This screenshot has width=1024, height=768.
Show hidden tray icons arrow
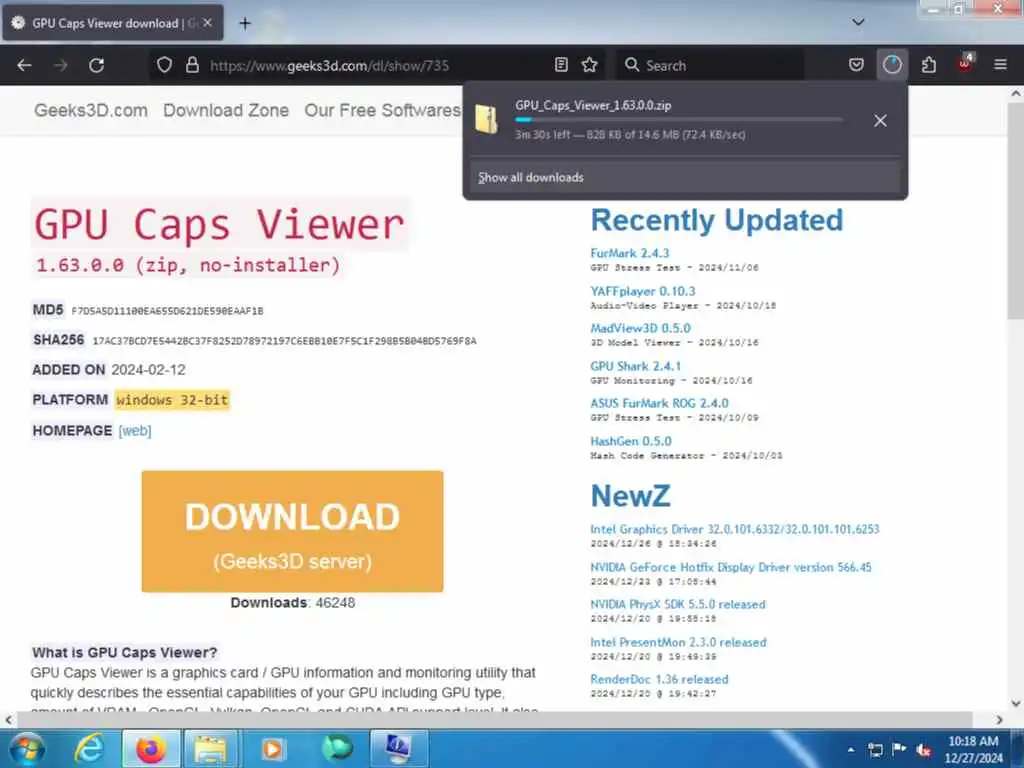point(850,750)
